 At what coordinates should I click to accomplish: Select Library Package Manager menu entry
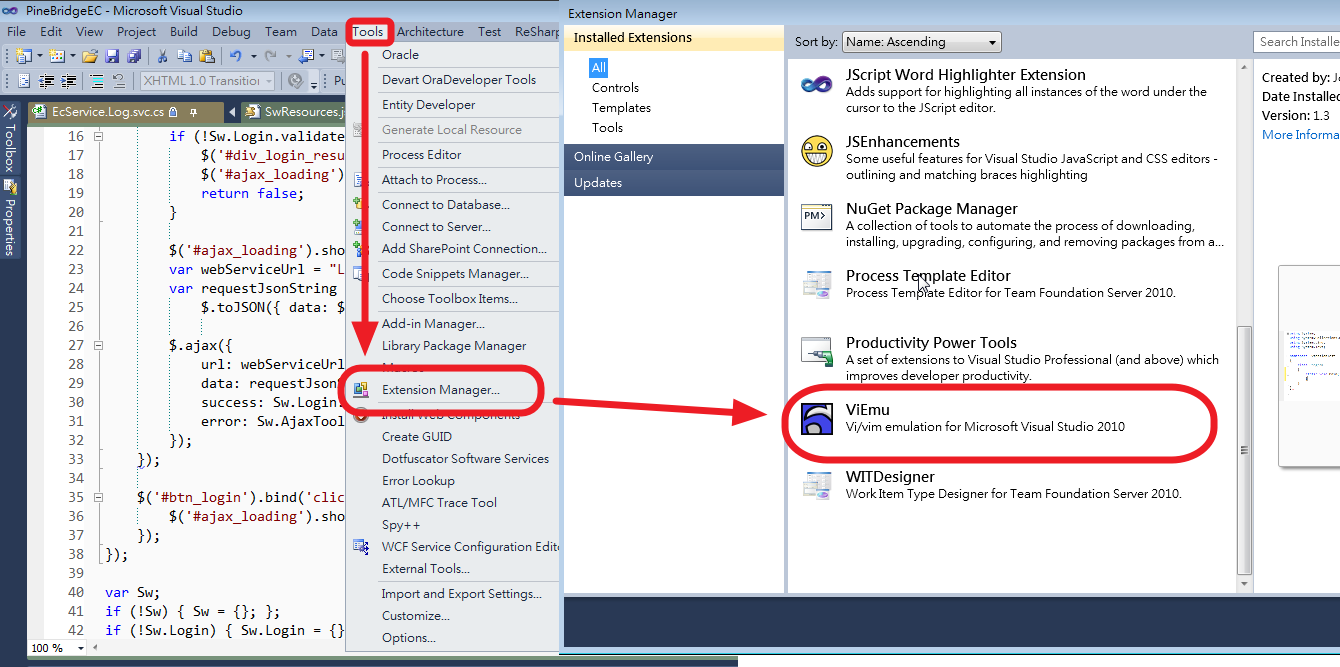pos(454,346)
